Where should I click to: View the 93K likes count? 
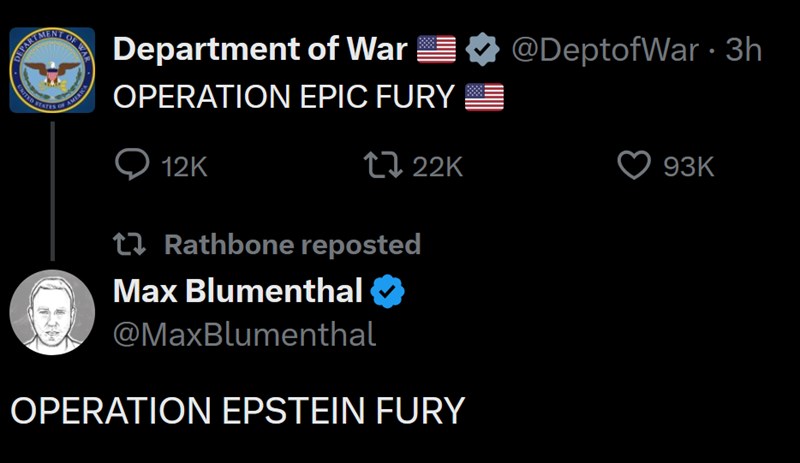click(689, 166)
